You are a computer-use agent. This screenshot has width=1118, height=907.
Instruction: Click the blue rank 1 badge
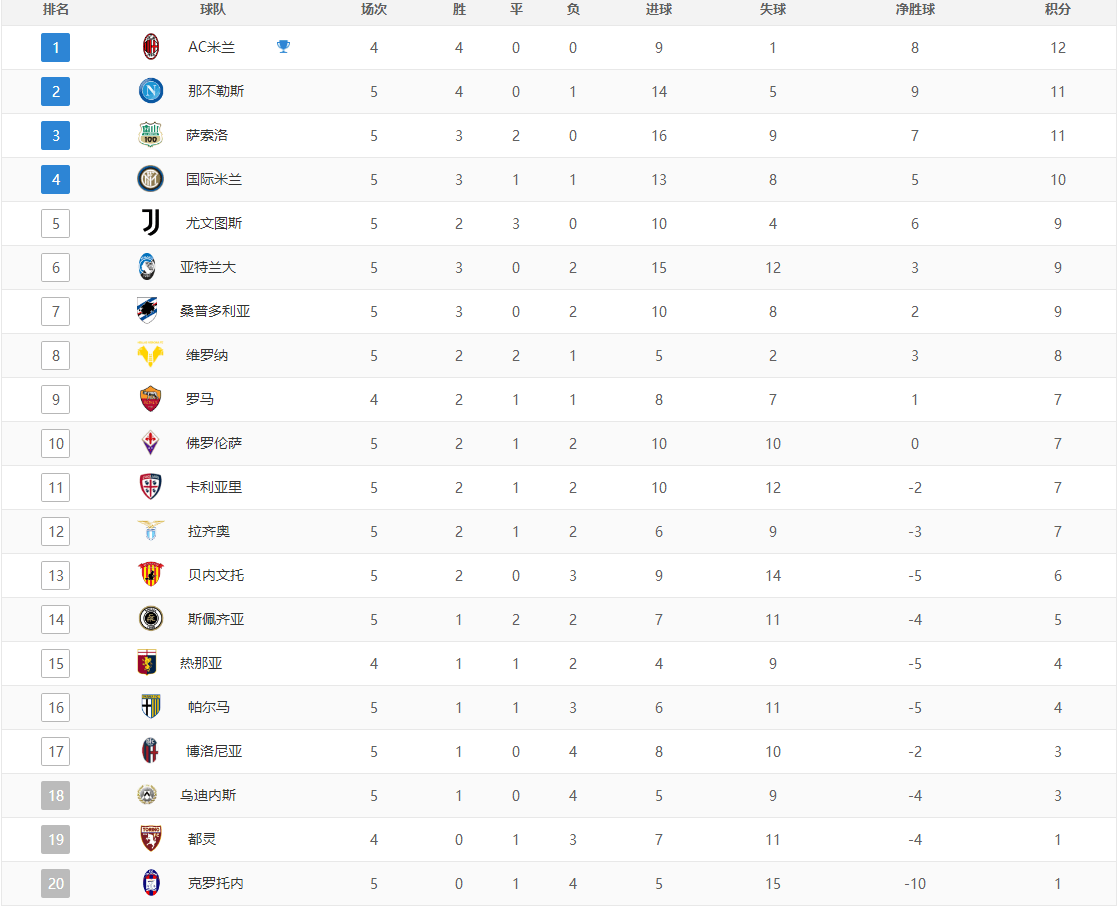56,47
